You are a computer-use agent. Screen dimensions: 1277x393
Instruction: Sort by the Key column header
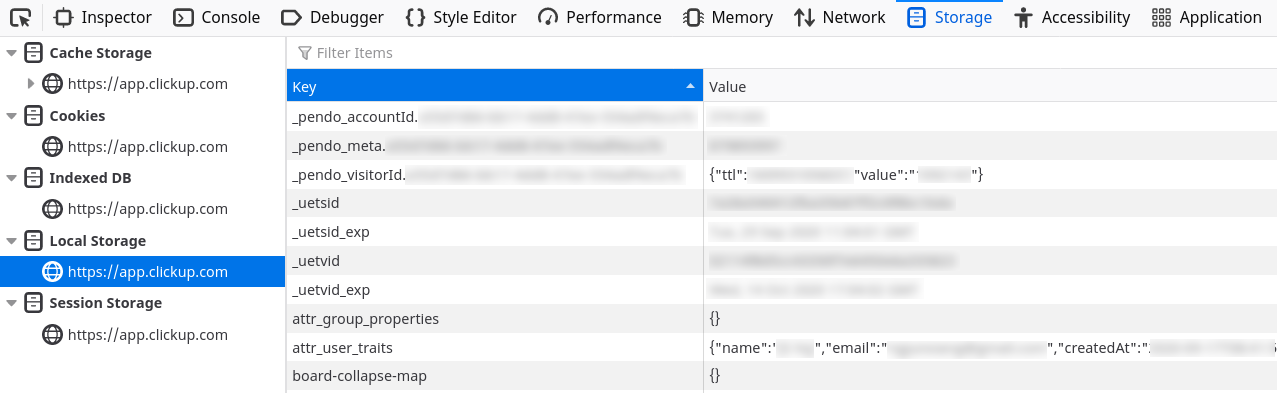(x=494, y=87)
